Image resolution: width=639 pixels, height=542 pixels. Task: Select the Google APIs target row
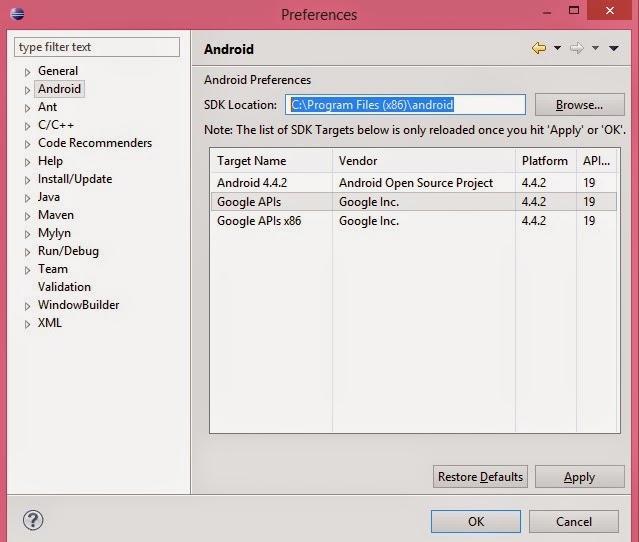click(414, 202)
